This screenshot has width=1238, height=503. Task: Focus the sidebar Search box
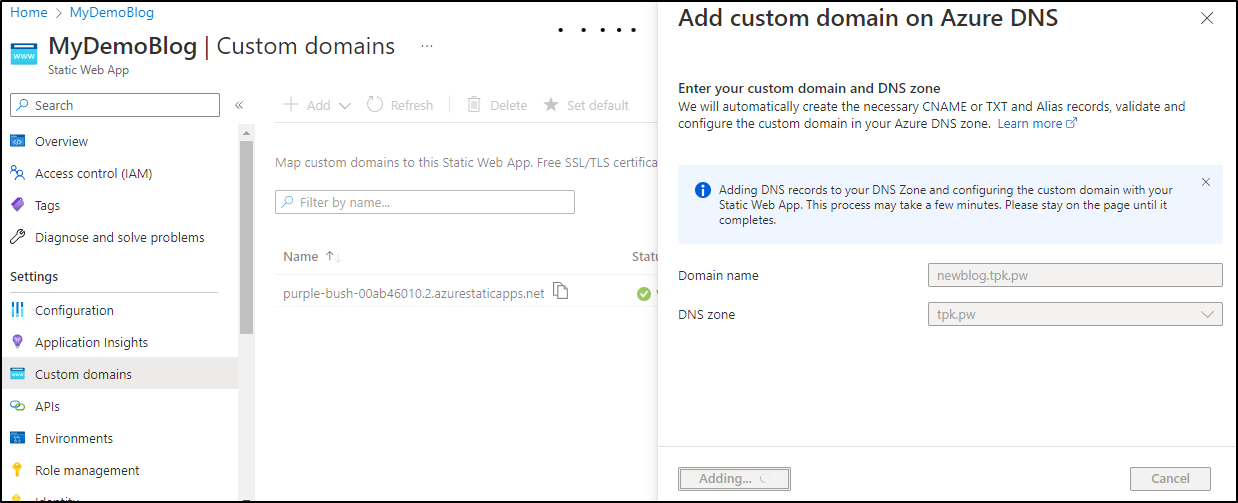point(115,105)
